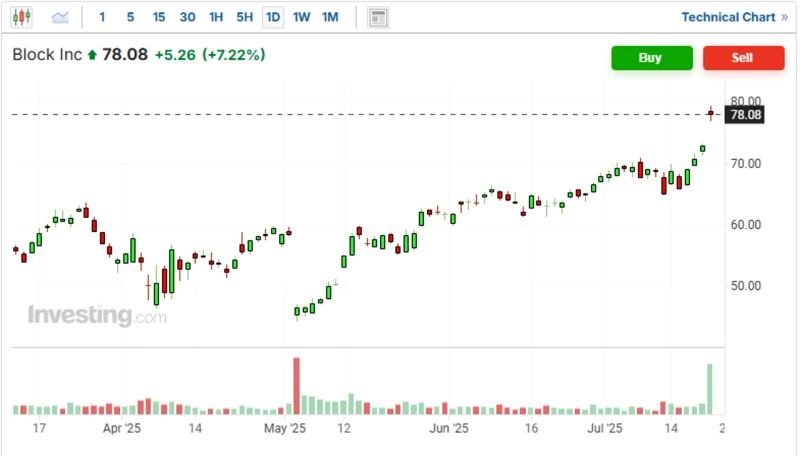Click the tall red volume bar in May
This screenshot has height=456, width=800.
(x=296, y=385)
